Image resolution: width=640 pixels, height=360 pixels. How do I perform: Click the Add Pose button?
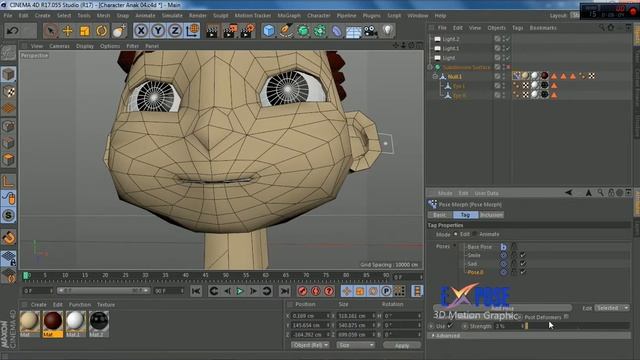tap(502, 308)
